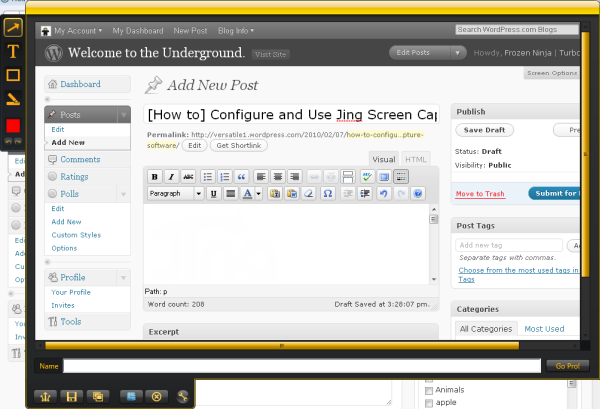Align text right in editor
The image size is (600, 409).
(295, 177)
